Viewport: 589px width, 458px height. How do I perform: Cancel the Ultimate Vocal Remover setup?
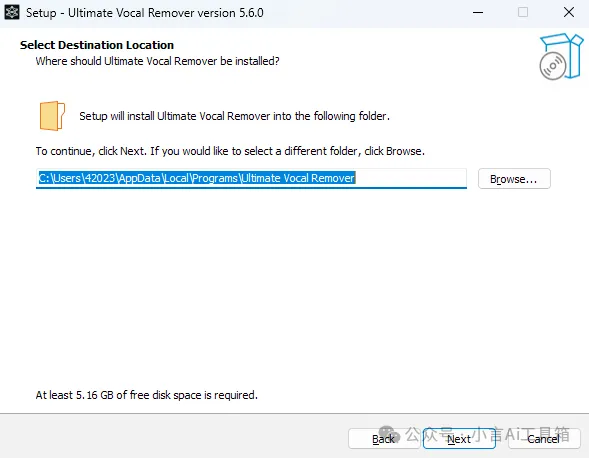click(544, 439)
